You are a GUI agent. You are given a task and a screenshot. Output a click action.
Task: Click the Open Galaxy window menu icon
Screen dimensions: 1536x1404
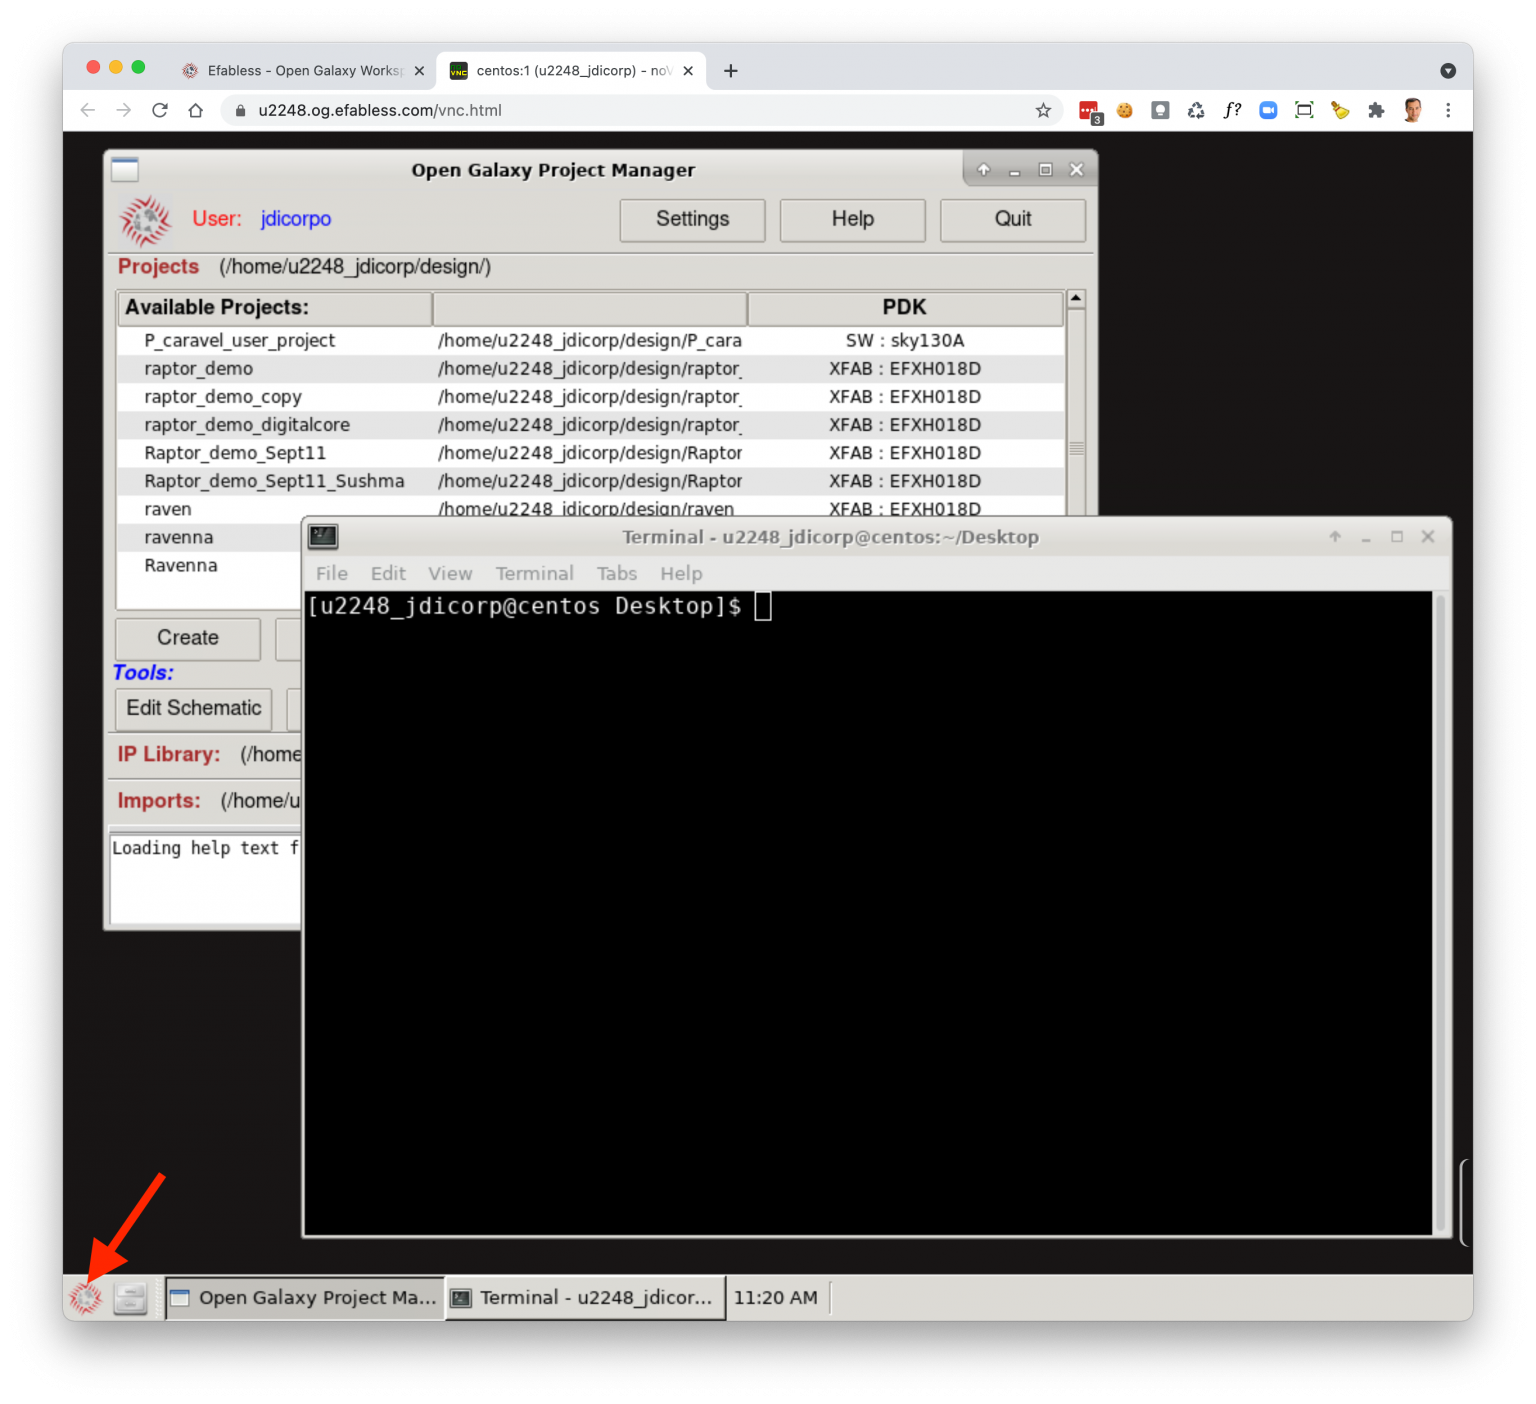[x=125, y=170]
